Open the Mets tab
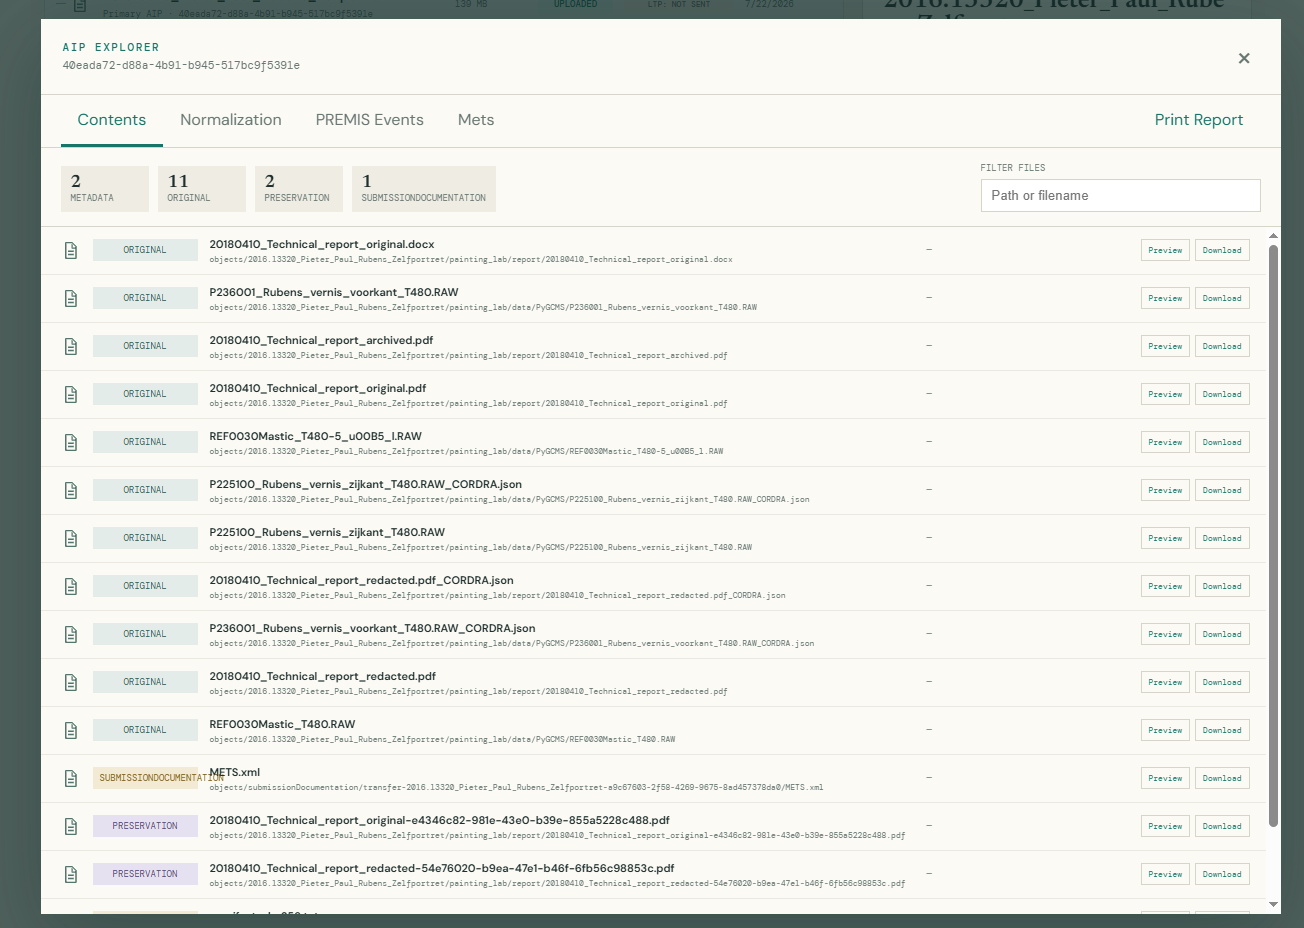The image size is (1304, 928). point(476,120)
